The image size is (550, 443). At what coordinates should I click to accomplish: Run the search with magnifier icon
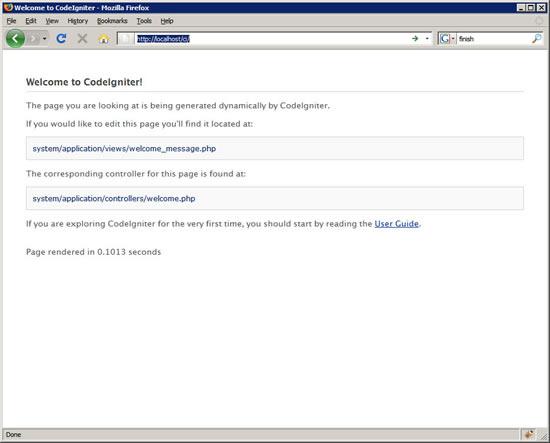[x=537, y=39]
